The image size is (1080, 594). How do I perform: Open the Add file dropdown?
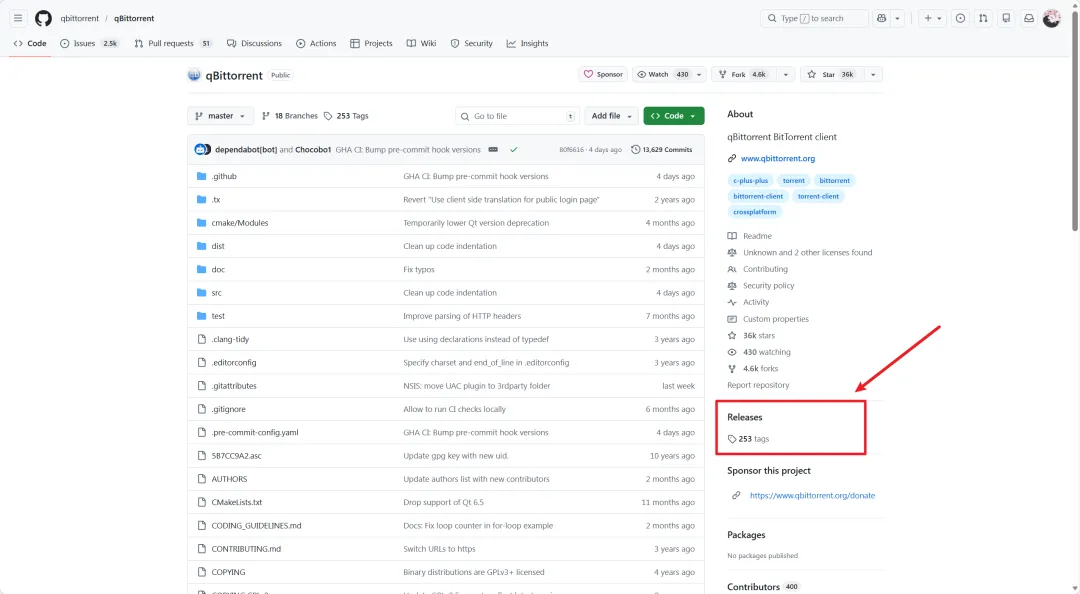pyautogui.click(x=611, y=116)
